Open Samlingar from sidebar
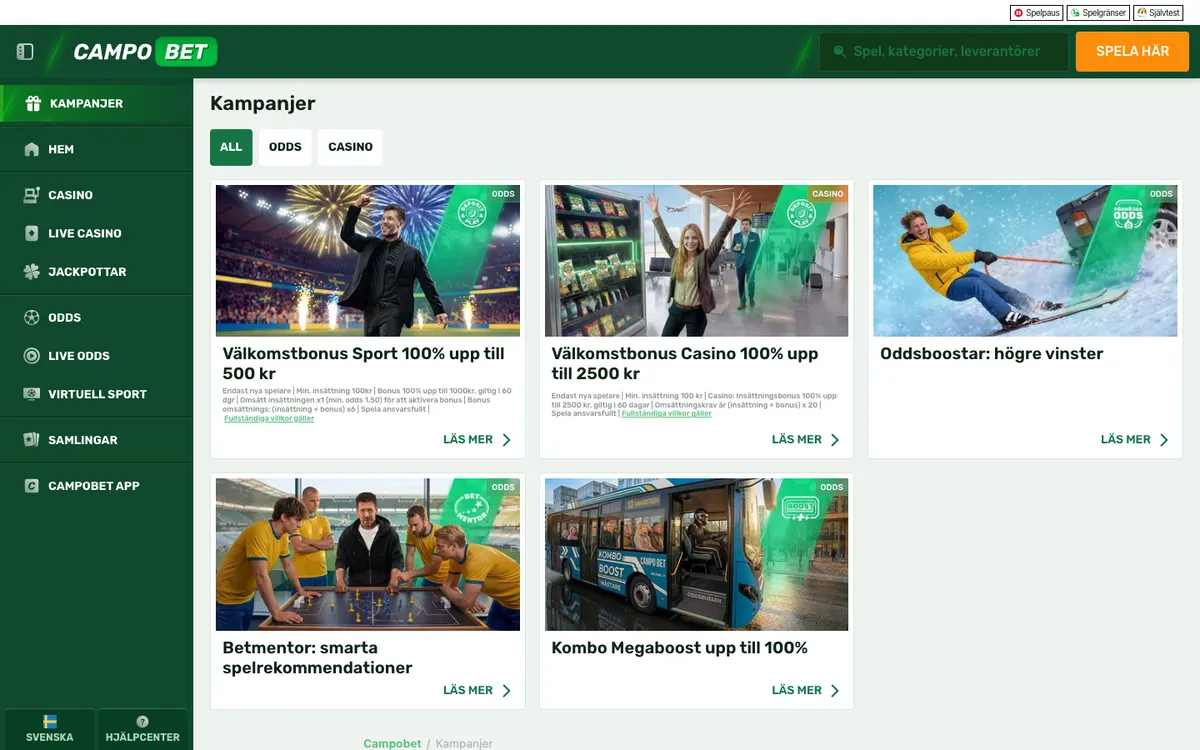Viewport: 1200px width, 750px height. [96, 440]
